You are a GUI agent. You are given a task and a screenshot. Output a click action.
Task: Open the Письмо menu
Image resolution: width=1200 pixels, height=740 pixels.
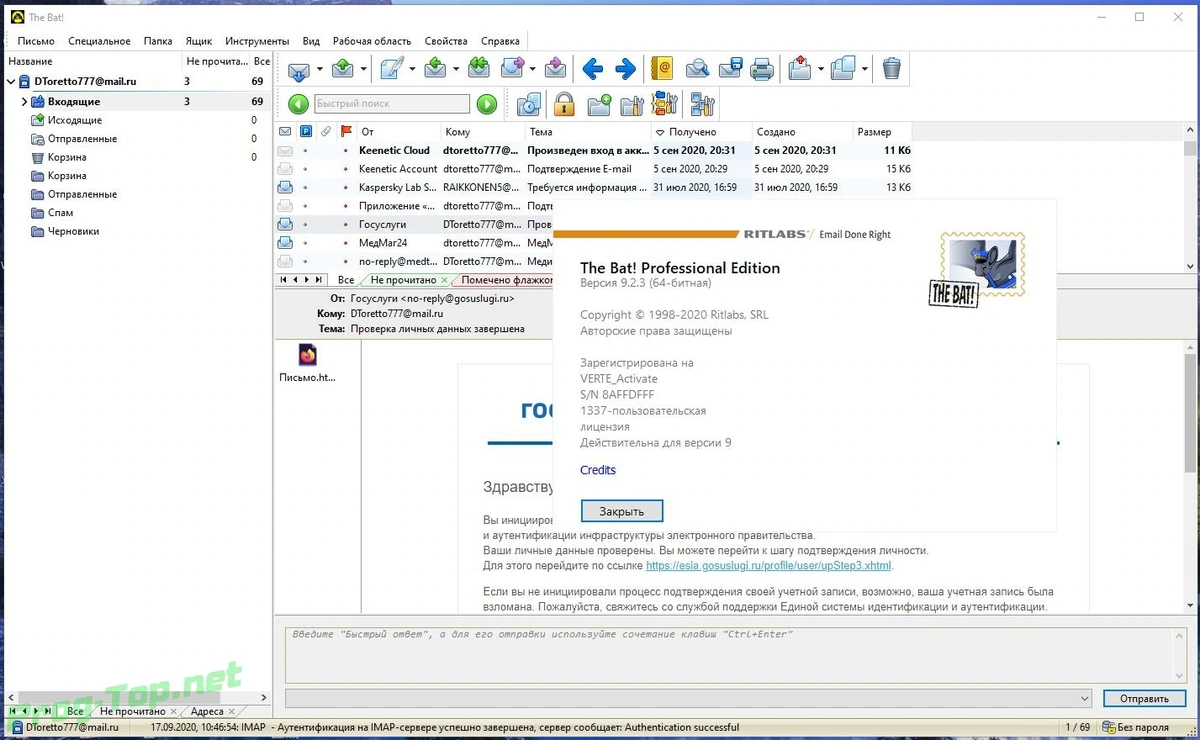click(36, 41)
